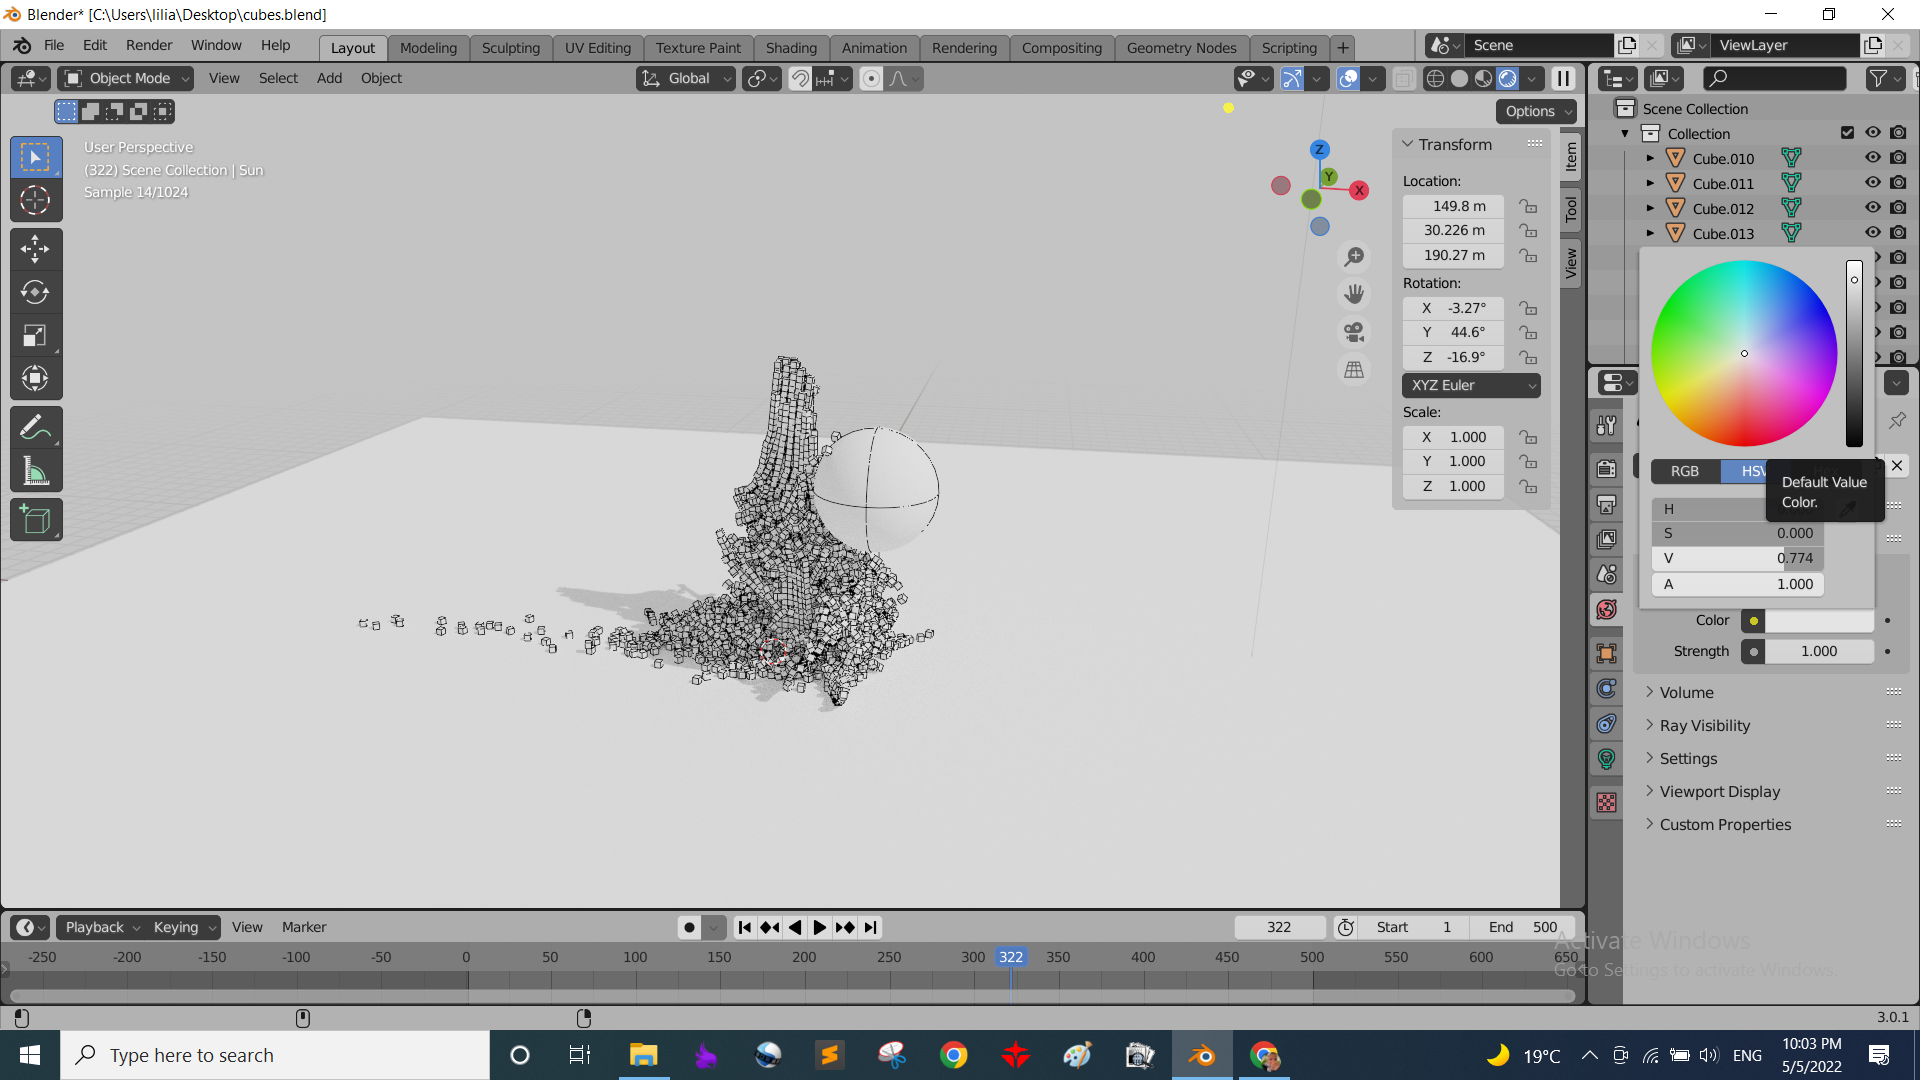Screen dimensions: 1920x1080
Task: Click the pan hand icon in viewport
Action: pos(1354,294)
